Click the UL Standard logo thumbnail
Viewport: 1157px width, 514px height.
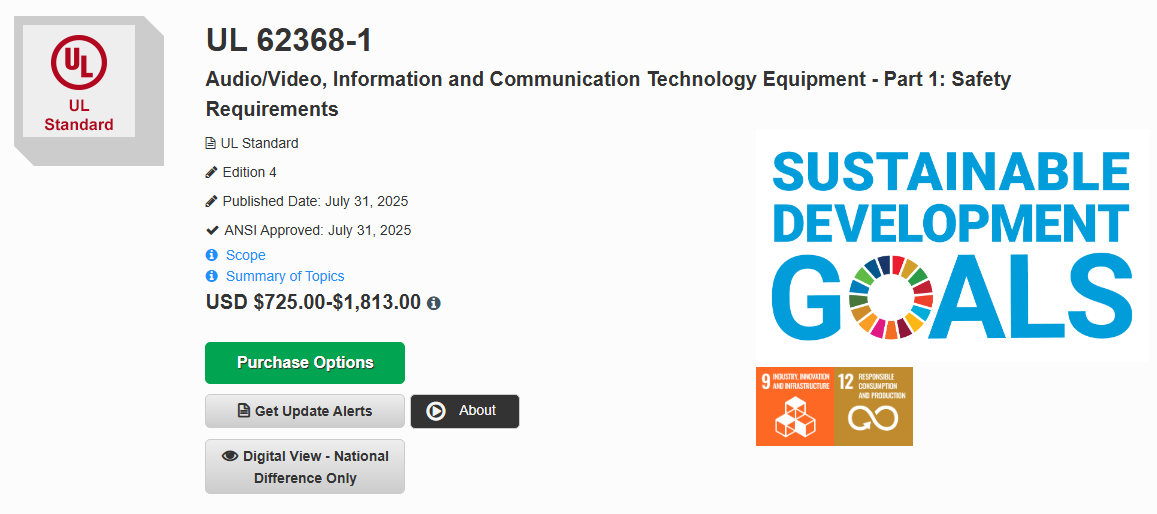[x=79, y=81]
